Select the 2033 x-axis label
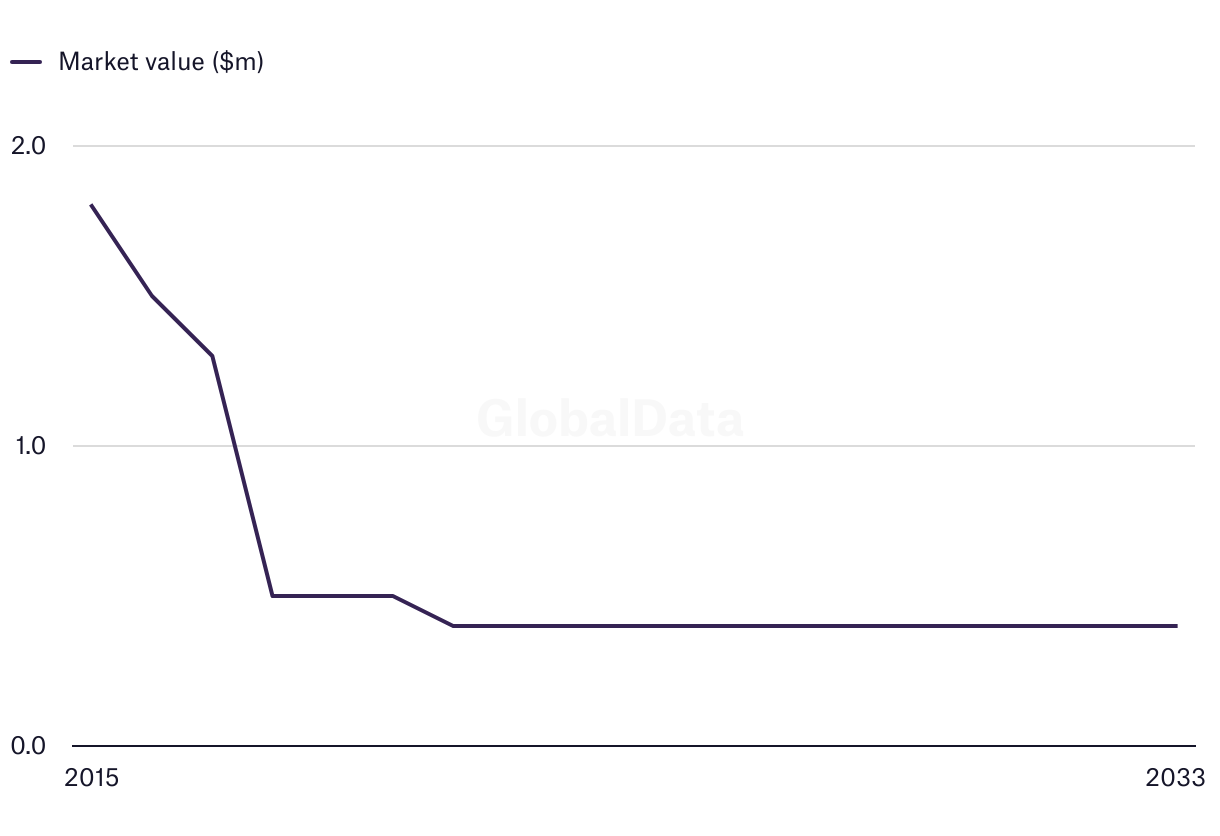This screenshot has height=836, width=1220. tap(1176, 778)
